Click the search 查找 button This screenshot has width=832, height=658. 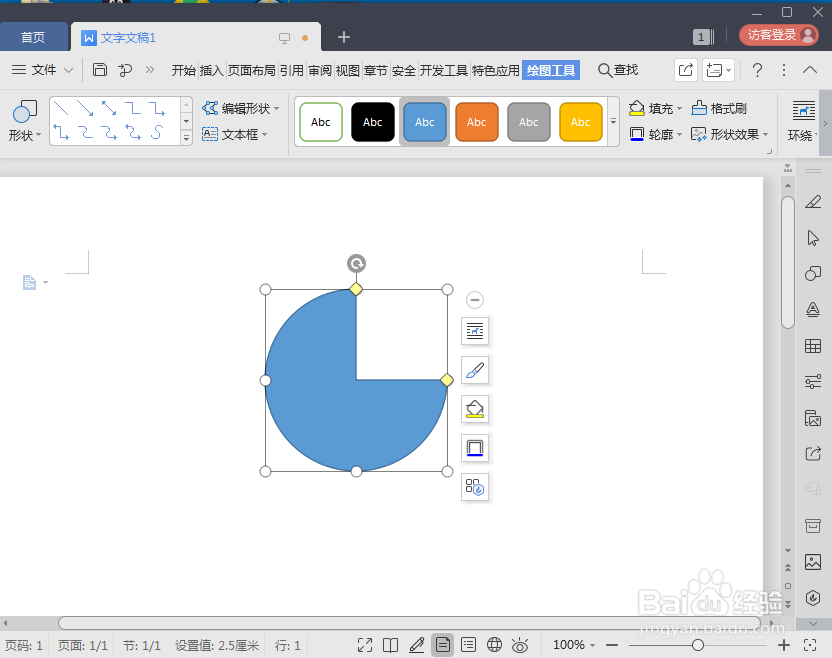pyautogui.click(x=618, y=70)
